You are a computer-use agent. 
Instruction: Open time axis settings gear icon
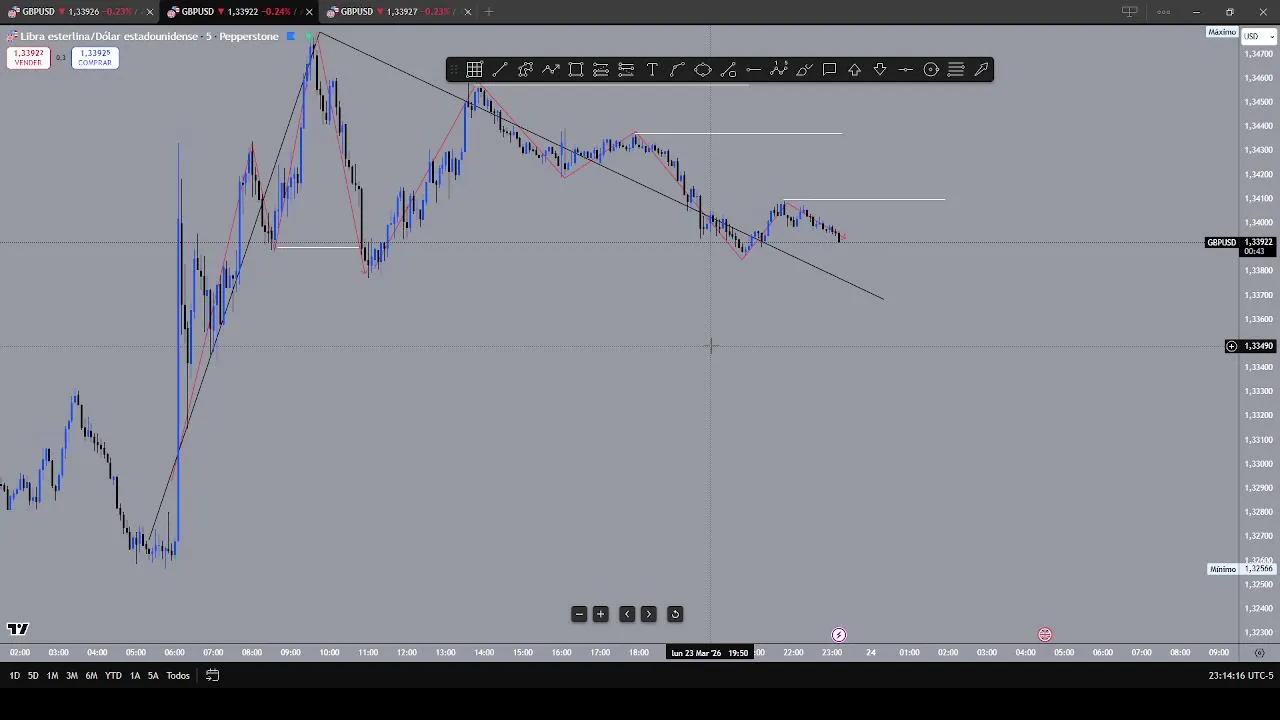pos(1259,653)
